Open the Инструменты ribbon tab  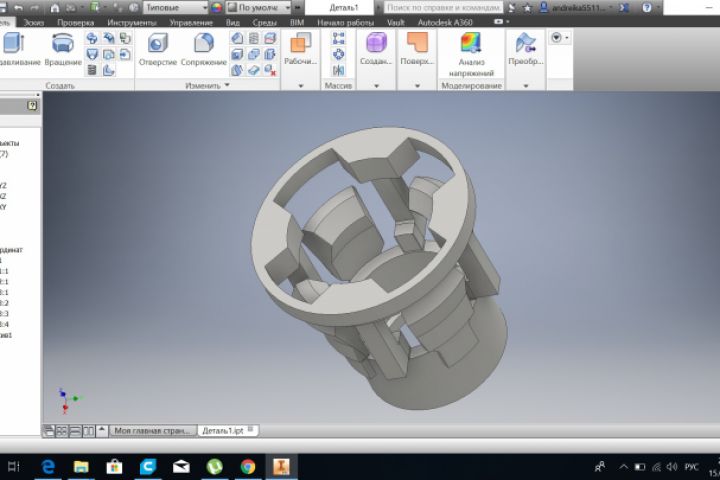[132, 22]
